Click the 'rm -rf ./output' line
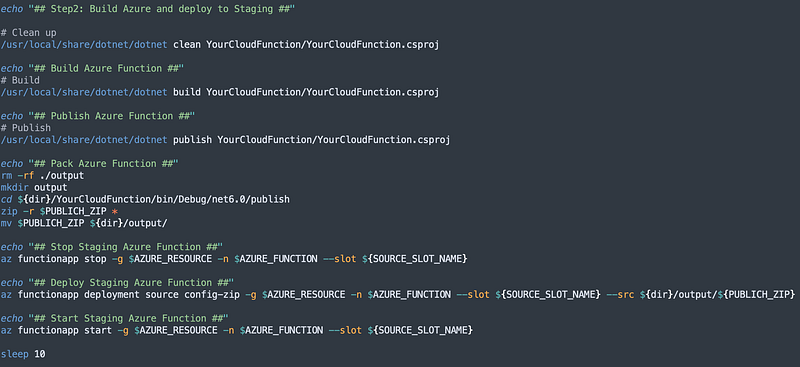 42,176
